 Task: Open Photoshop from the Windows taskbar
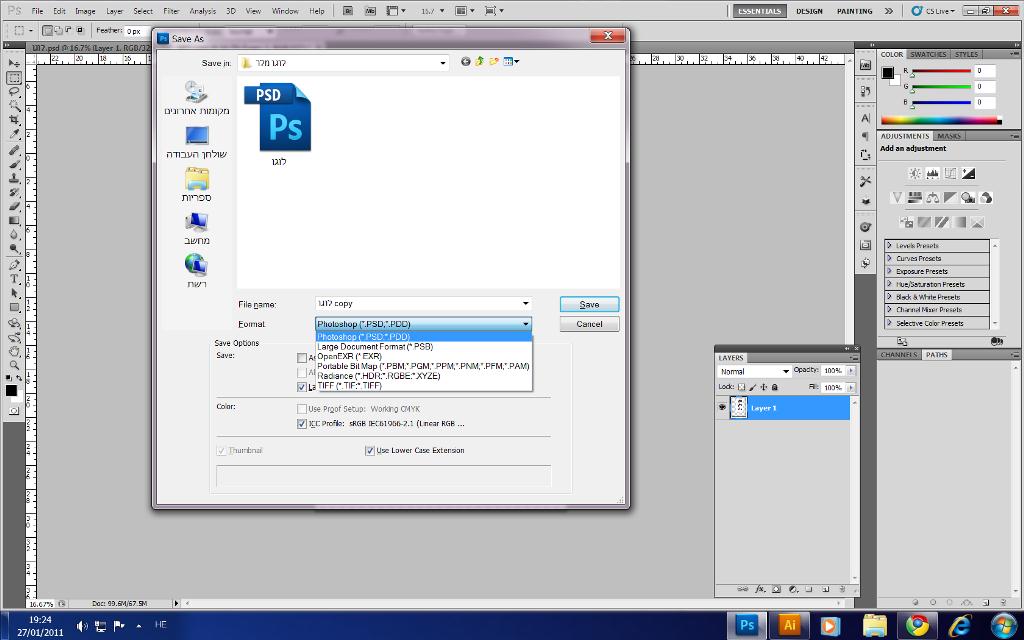coord(747,625)
